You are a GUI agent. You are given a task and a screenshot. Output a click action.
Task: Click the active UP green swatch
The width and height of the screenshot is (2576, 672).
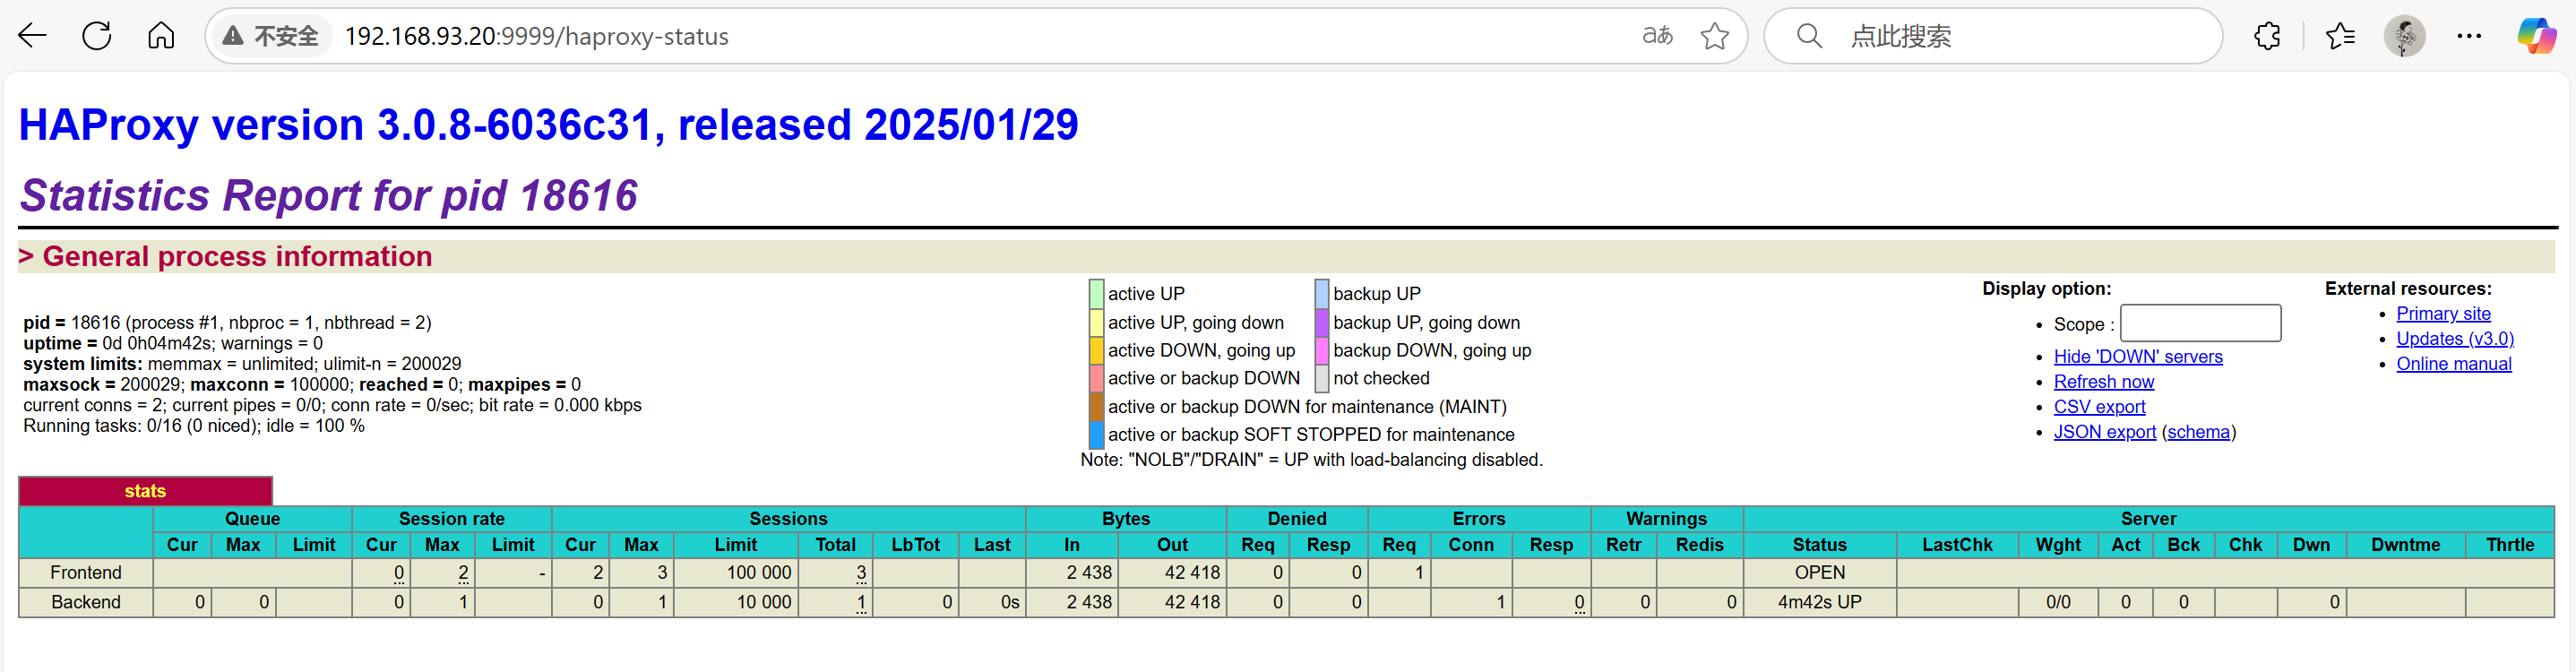(1096, 294)
